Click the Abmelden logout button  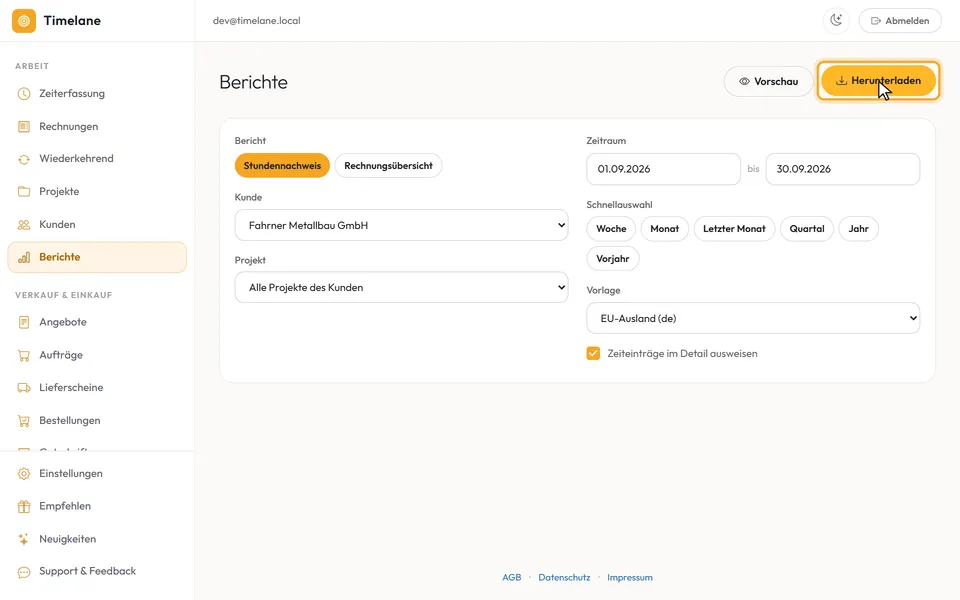coord(900,20)
